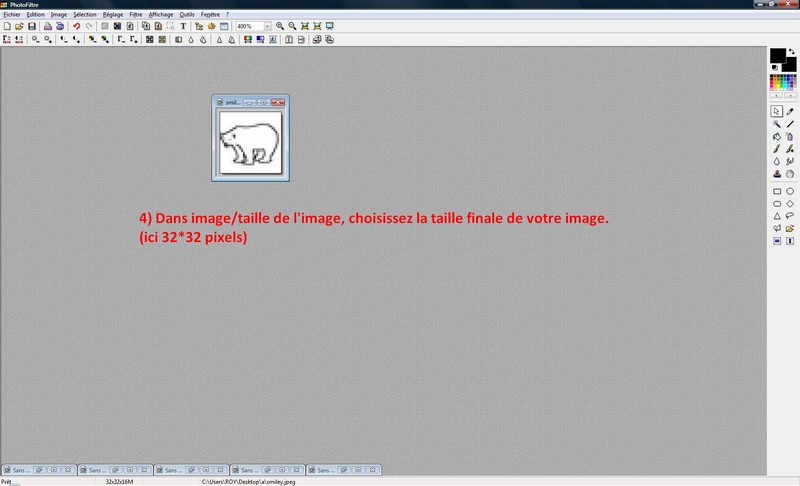The image size is (800, 486).
Task: Apply old photo sepia effect icon
Action: tap(162, 39)
